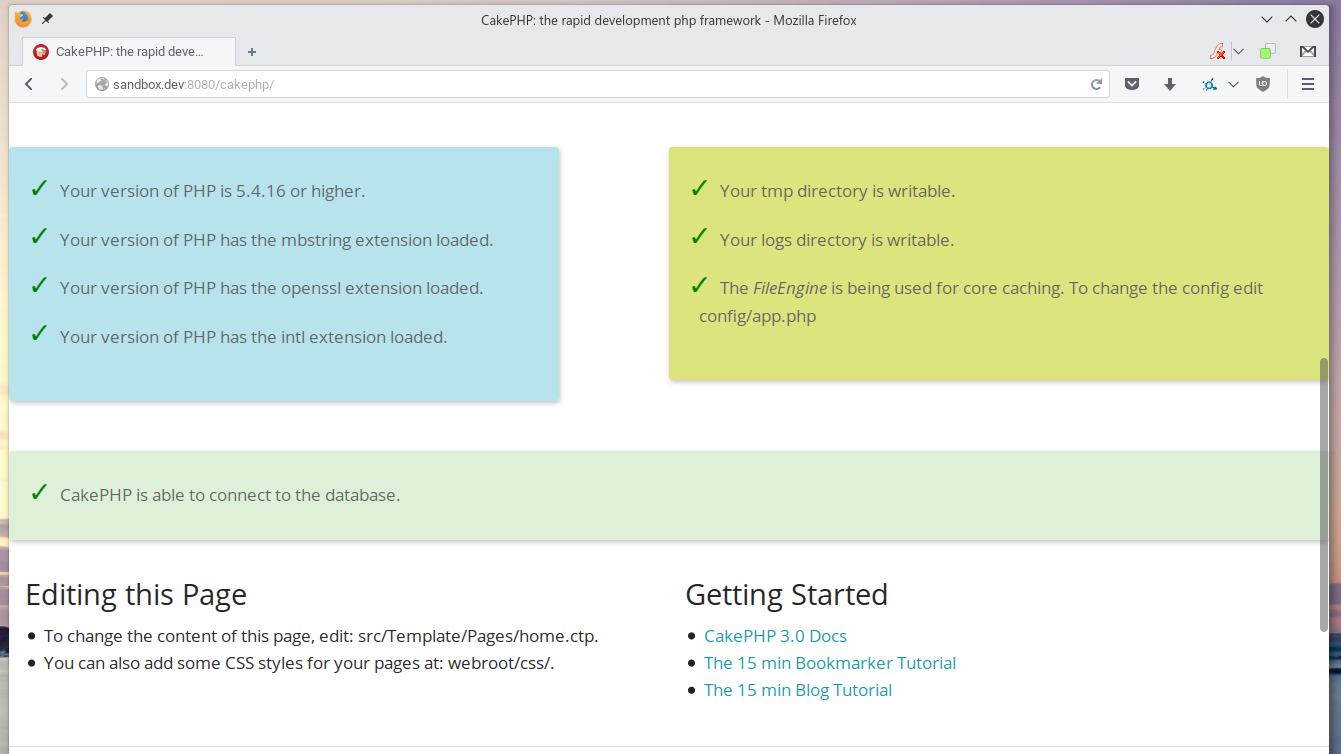The height and width of the screenshot is (754, 1341).
Task: Expand the dropdown beside the blue bug icon
Action: coord(1233,85)
